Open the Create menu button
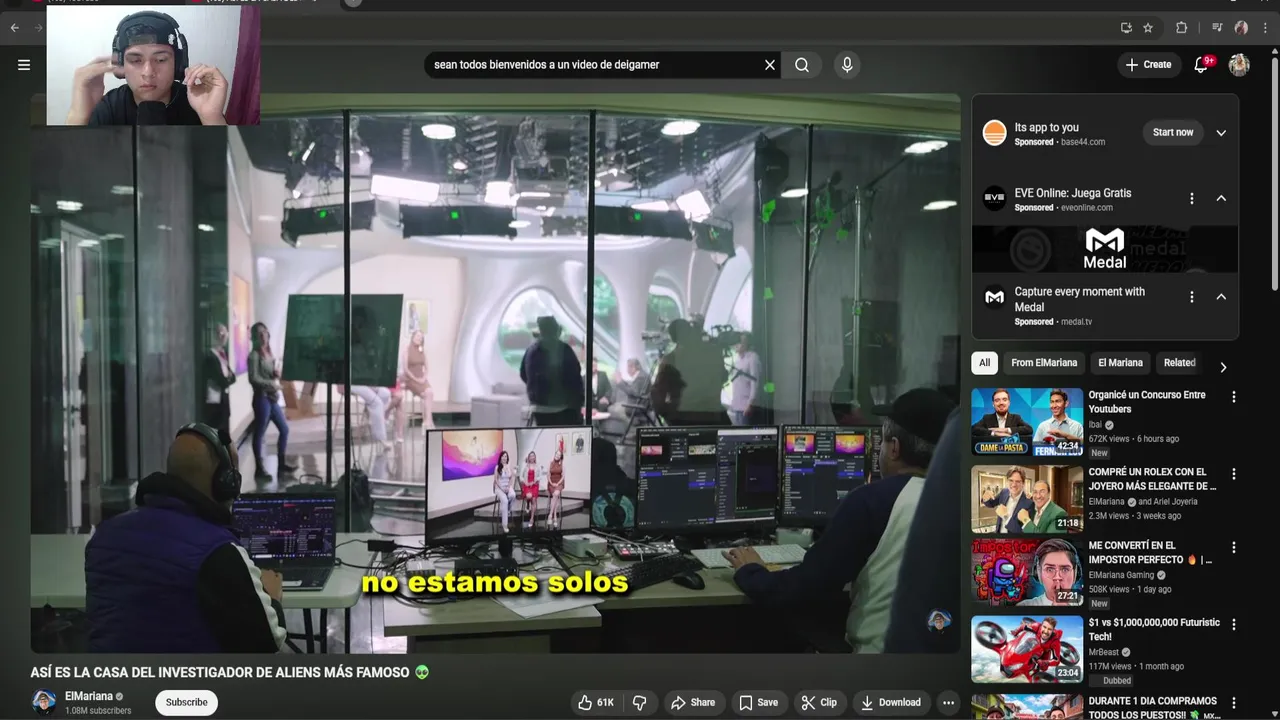Screen dimensions: 1280x720 [x=1148, y=65]
